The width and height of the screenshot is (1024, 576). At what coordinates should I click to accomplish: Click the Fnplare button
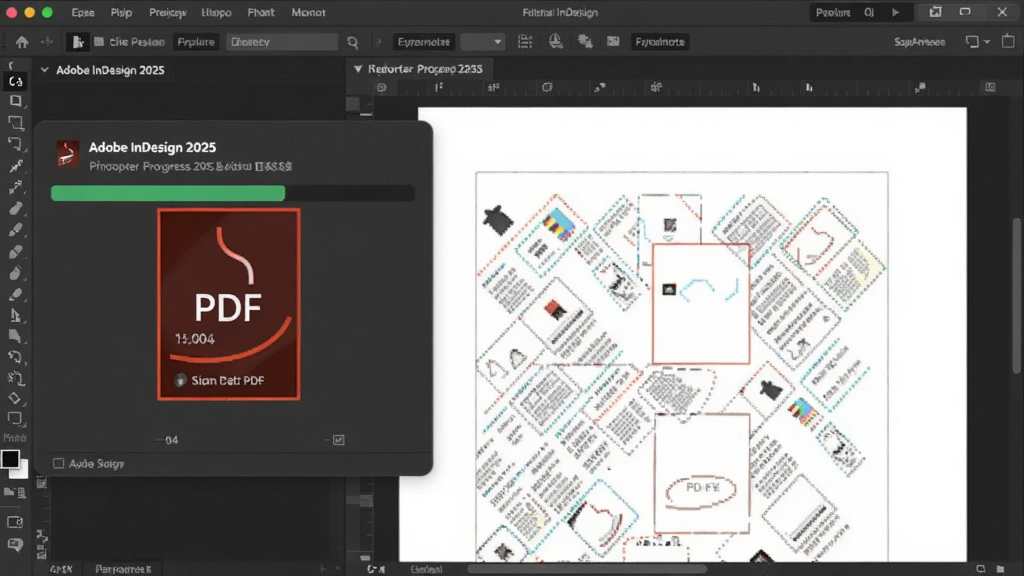[196, 42]
